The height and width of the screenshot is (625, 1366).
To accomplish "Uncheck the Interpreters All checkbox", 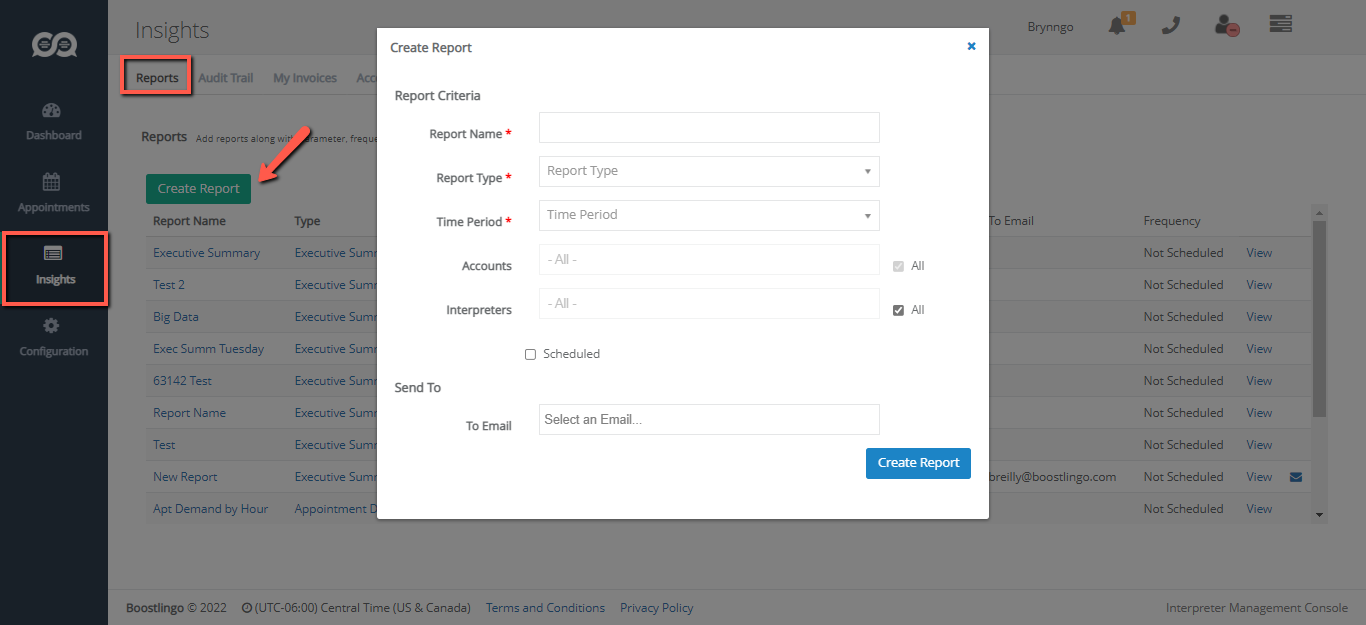I will [x=898, y=310].
